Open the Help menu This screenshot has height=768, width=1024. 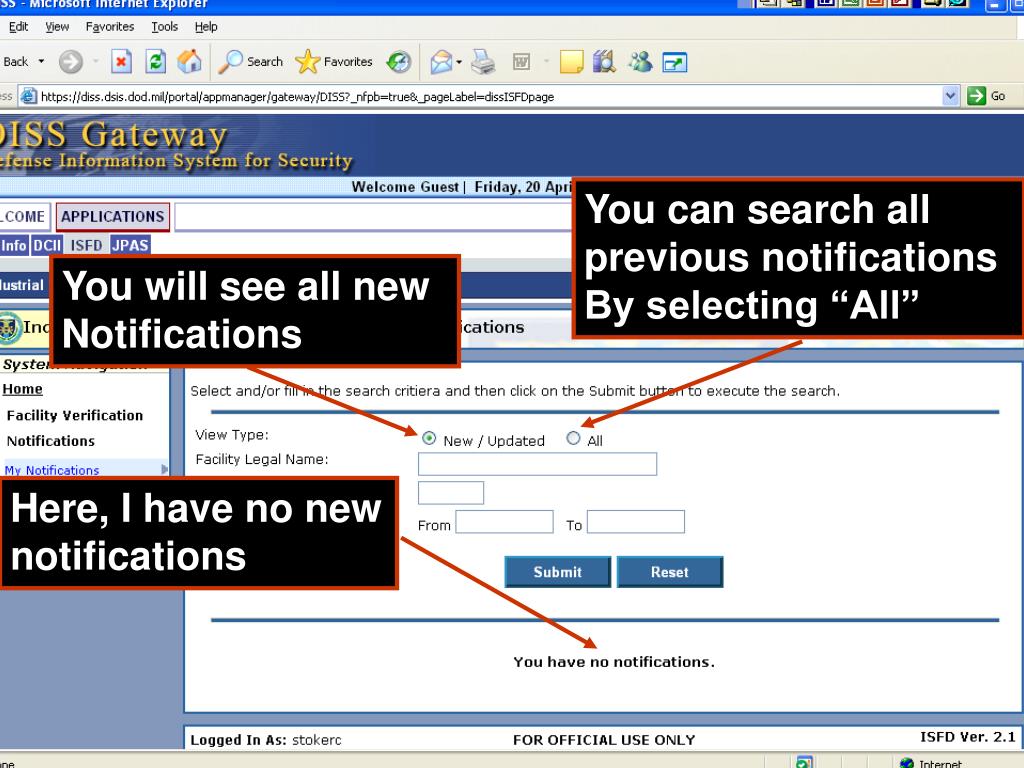pyautogui.click(x=206, y=27)
